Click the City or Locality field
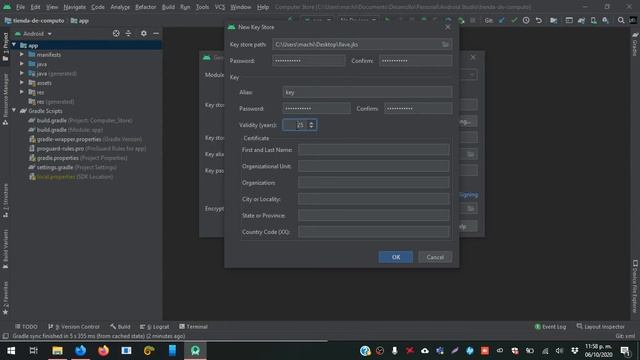The image size is (640, 360). point(373,199)
